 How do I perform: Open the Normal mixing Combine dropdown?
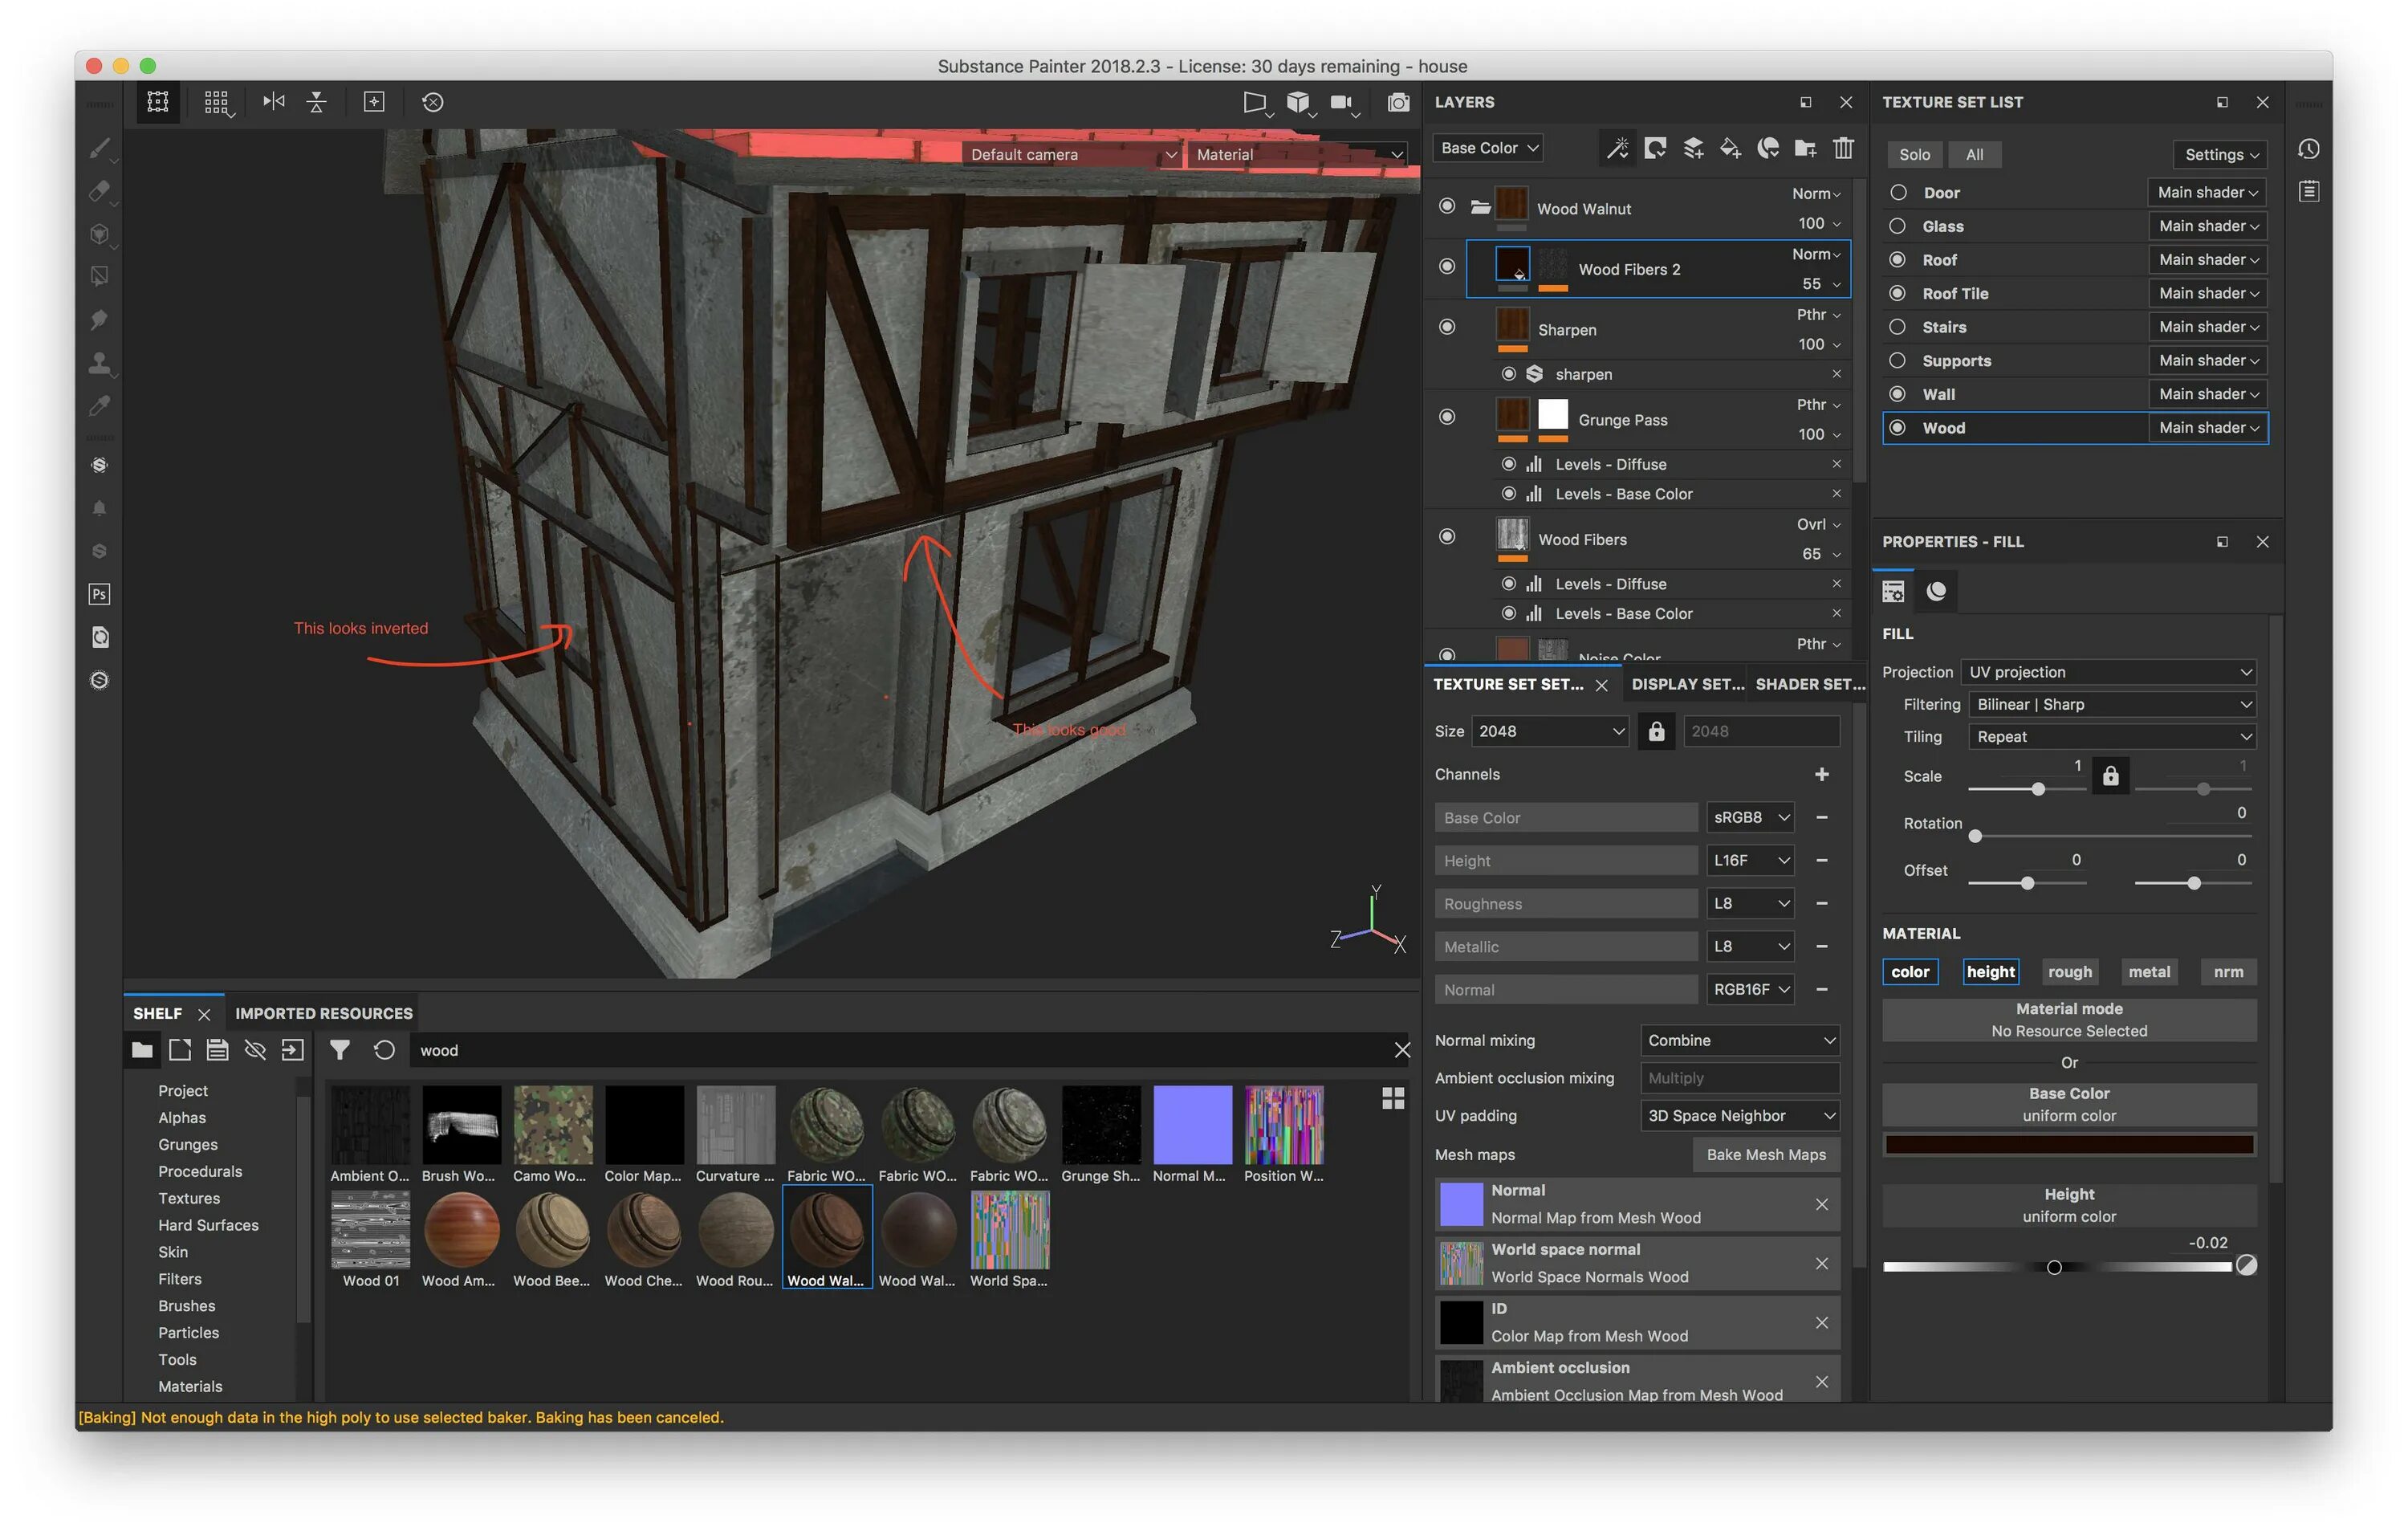click(1739, 1040)
